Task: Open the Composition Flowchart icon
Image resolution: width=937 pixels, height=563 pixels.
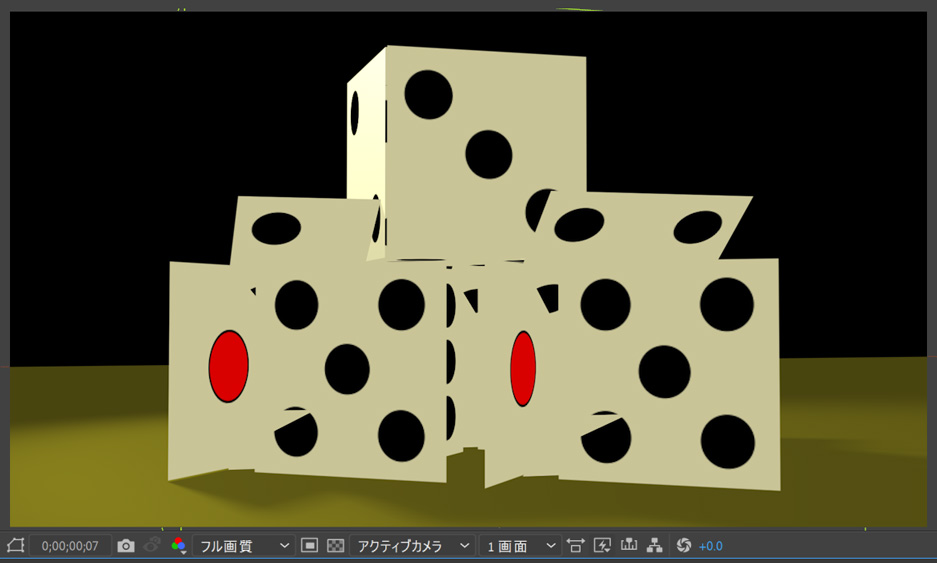Action: pos(655,545)
